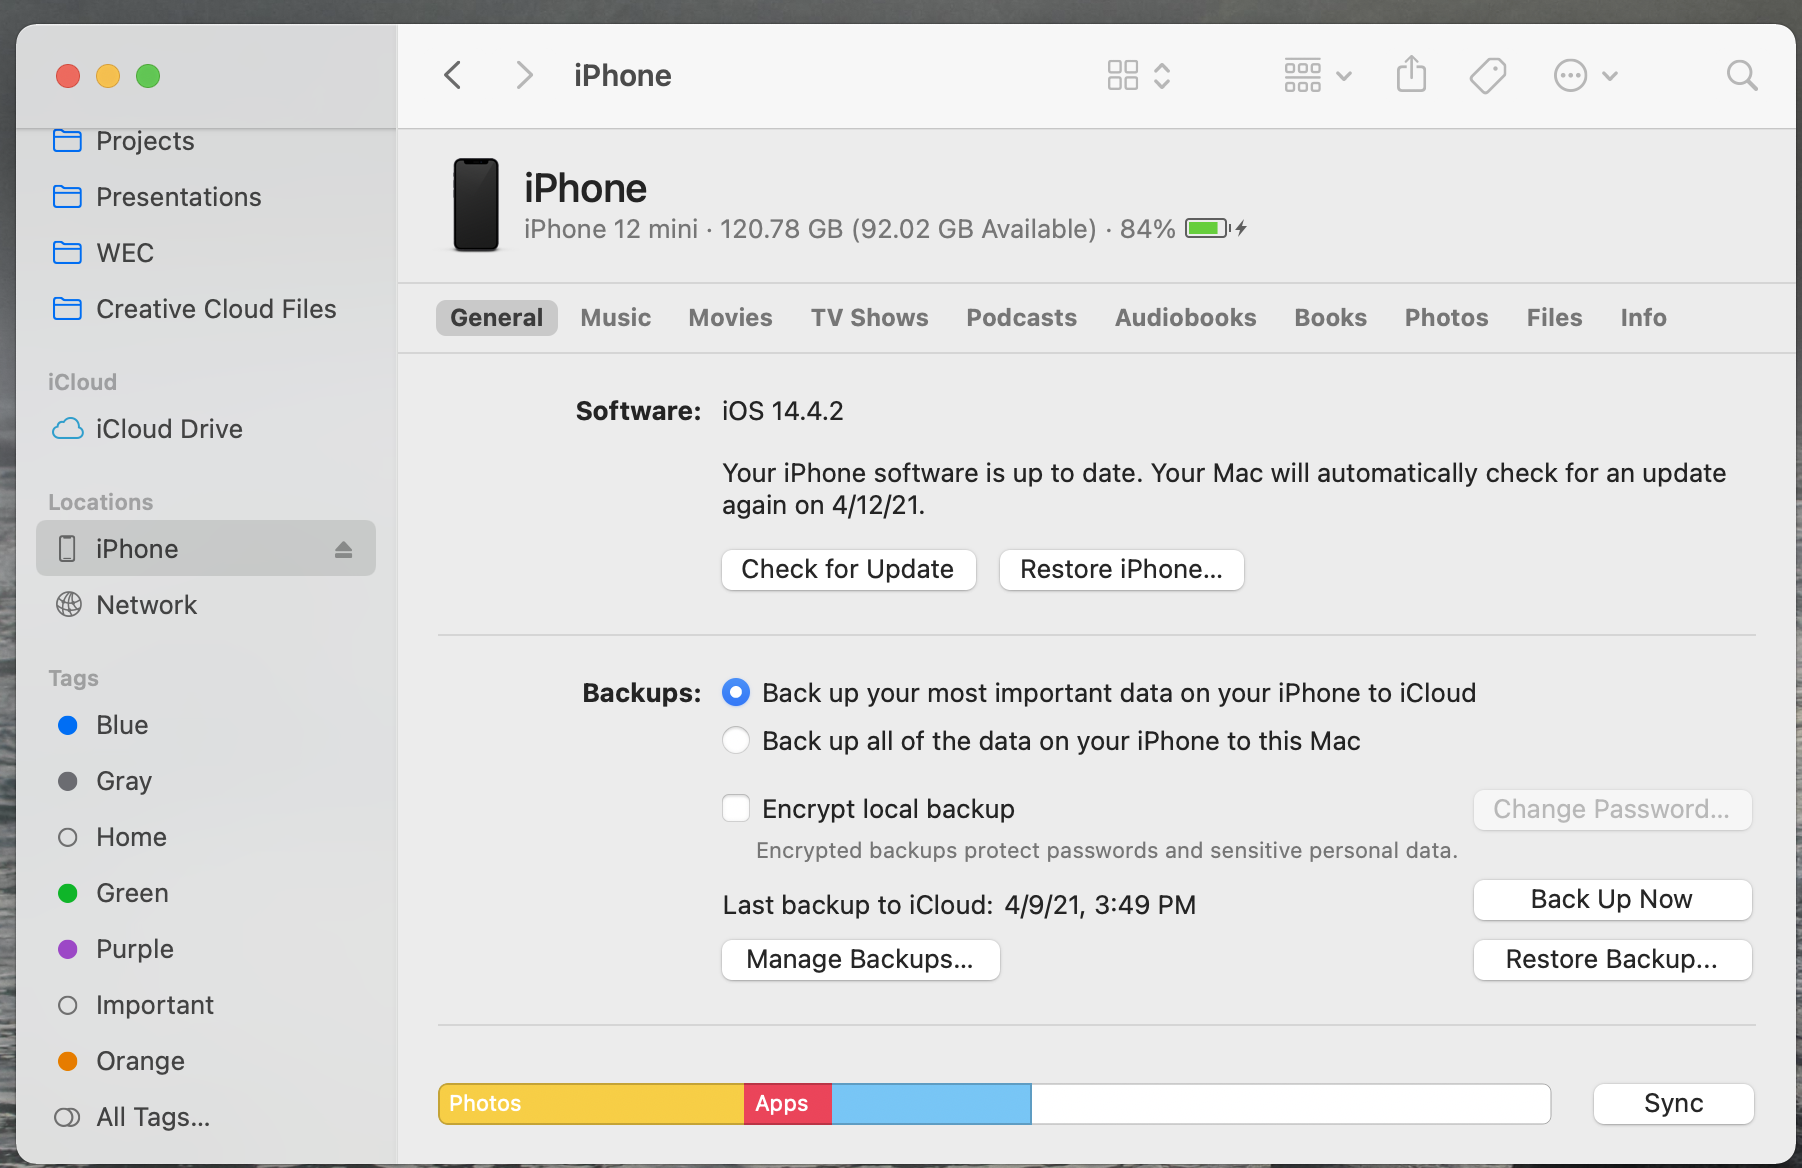Switch to the Books tab
Screen dimensions: 1802x1168
coord(1331,318)
